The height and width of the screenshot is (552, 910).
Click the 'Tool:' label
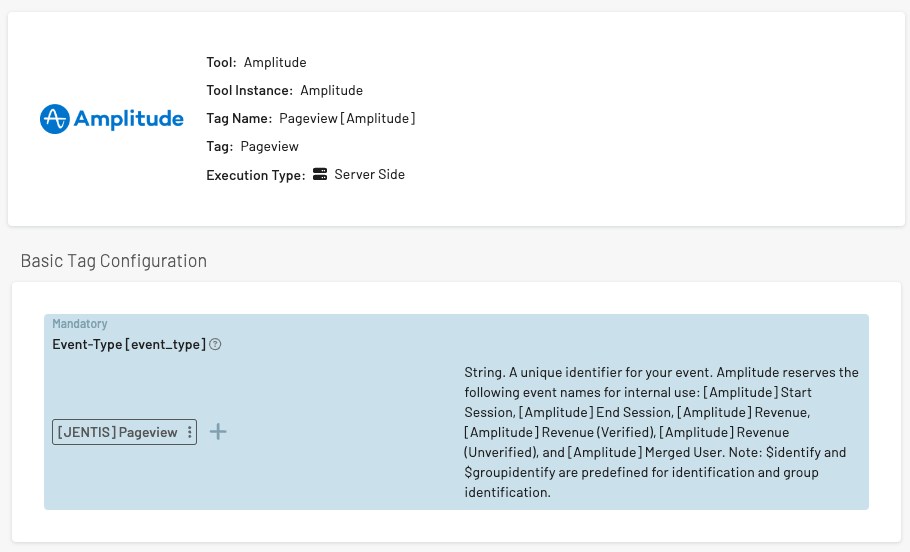coord(221,62)
